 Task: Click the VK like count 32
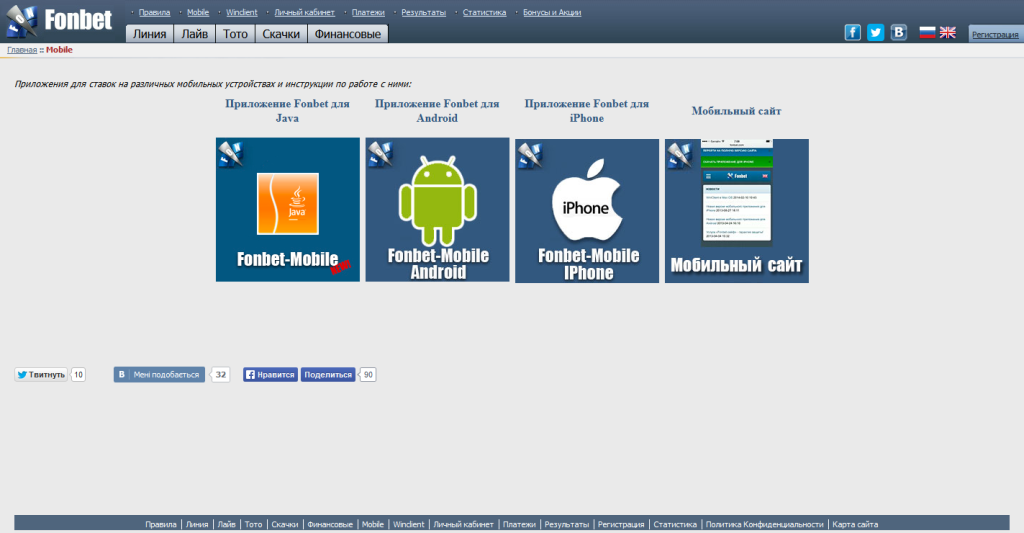221,374
